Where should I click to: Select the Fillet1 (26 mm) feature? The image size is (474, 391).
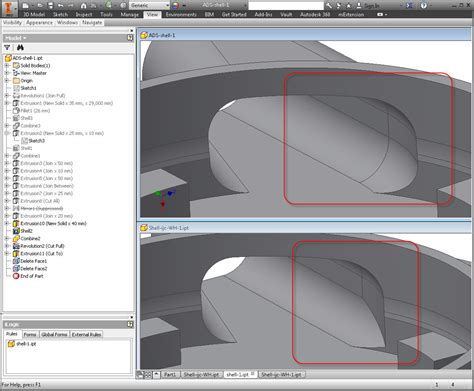tap(35, 111)
